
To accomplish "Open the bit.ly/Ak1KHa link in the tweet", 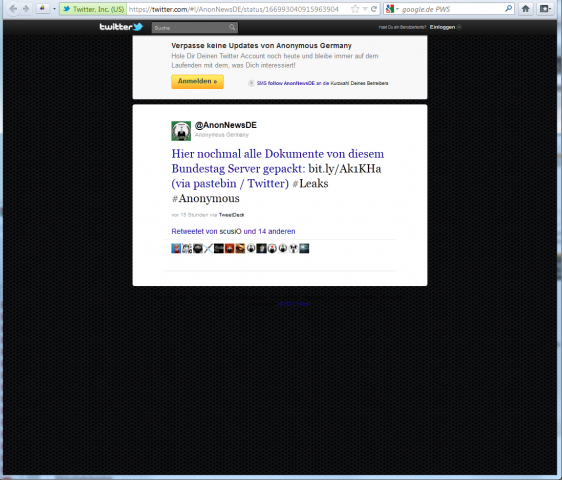I will pos(345,168).
